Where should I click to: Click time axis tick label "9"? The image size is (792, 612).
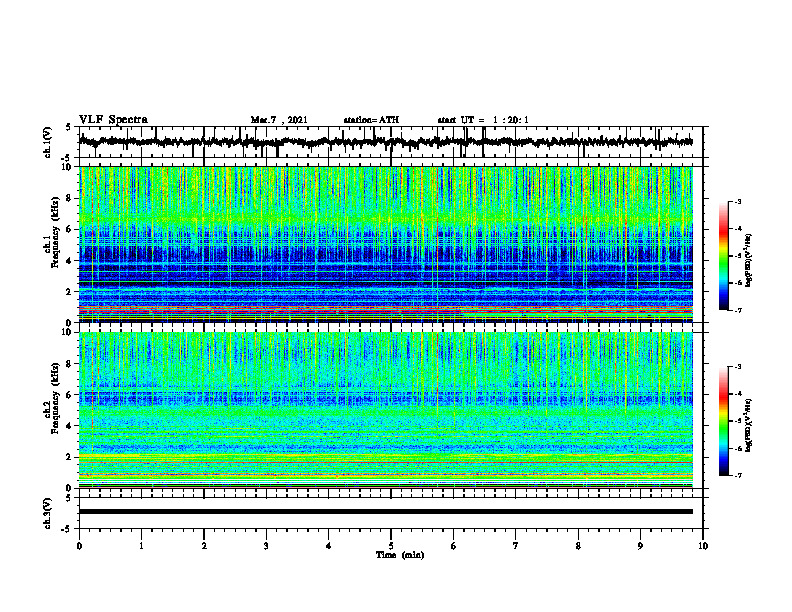pos(640,546)
